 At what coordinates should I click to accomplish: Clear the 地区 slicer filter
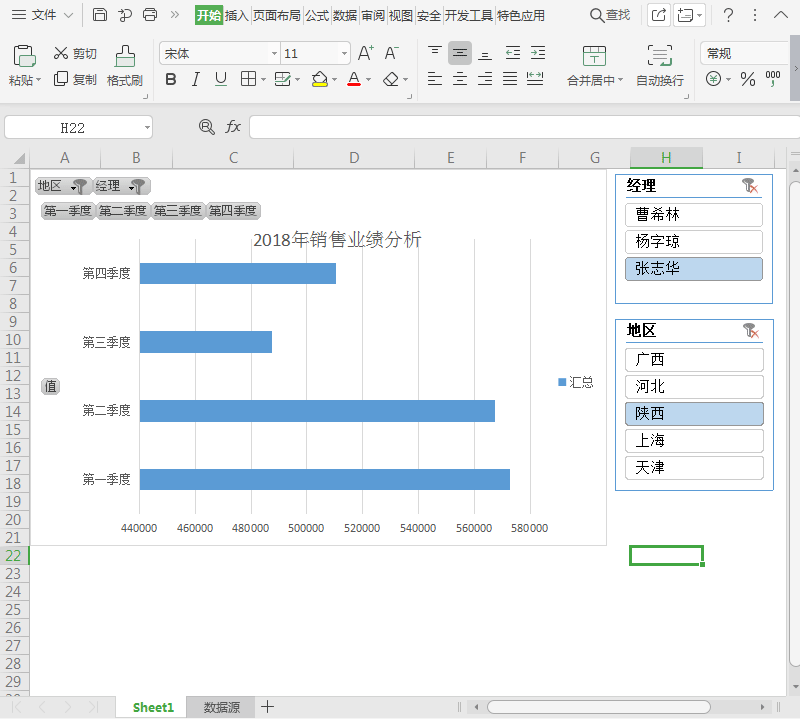pyautogui.click(x=751, y=331)
